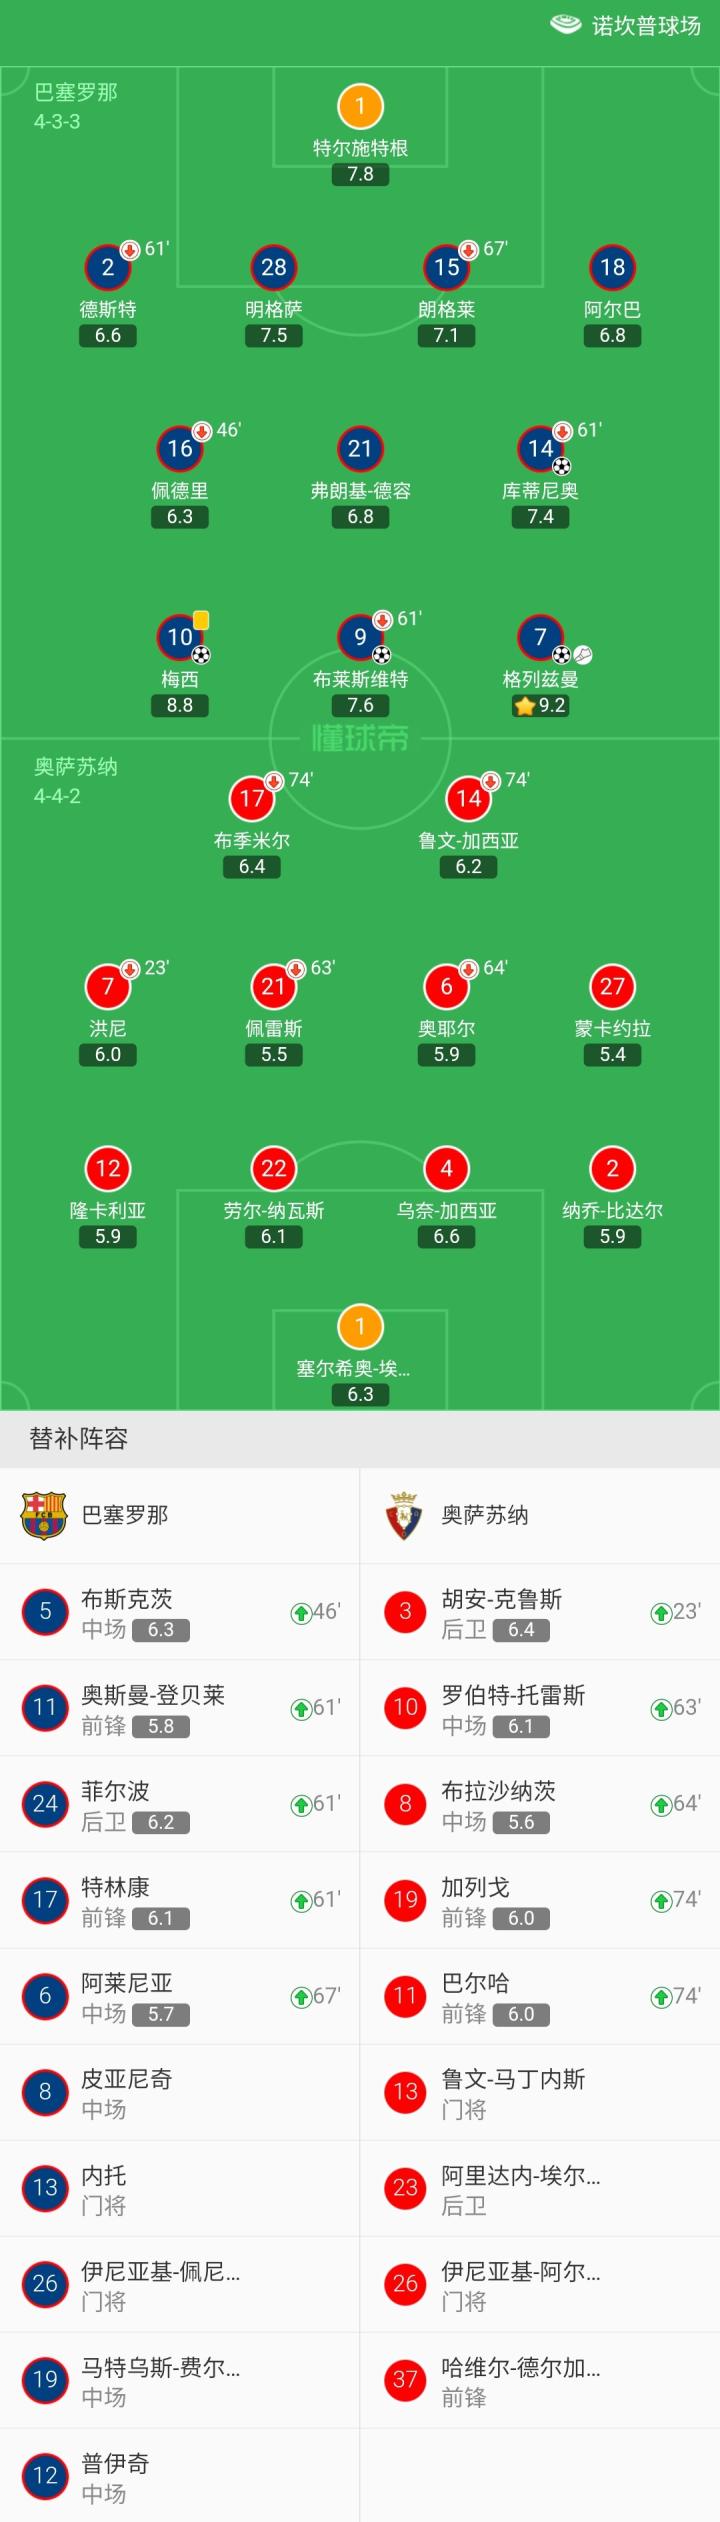Click the stadium icon beside 诺坎普球场
This screenshot has width=720, height=2522.
tap(566, 24)
